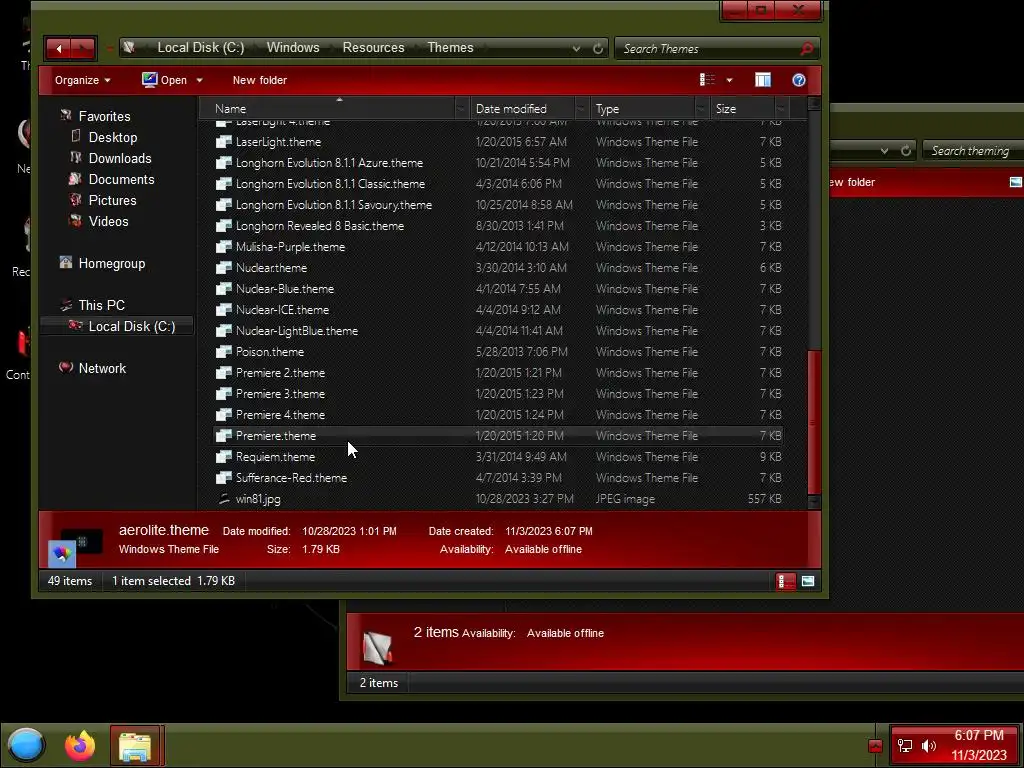
Task: Click the Requiem.theme file icon
Action: [224, 456]
